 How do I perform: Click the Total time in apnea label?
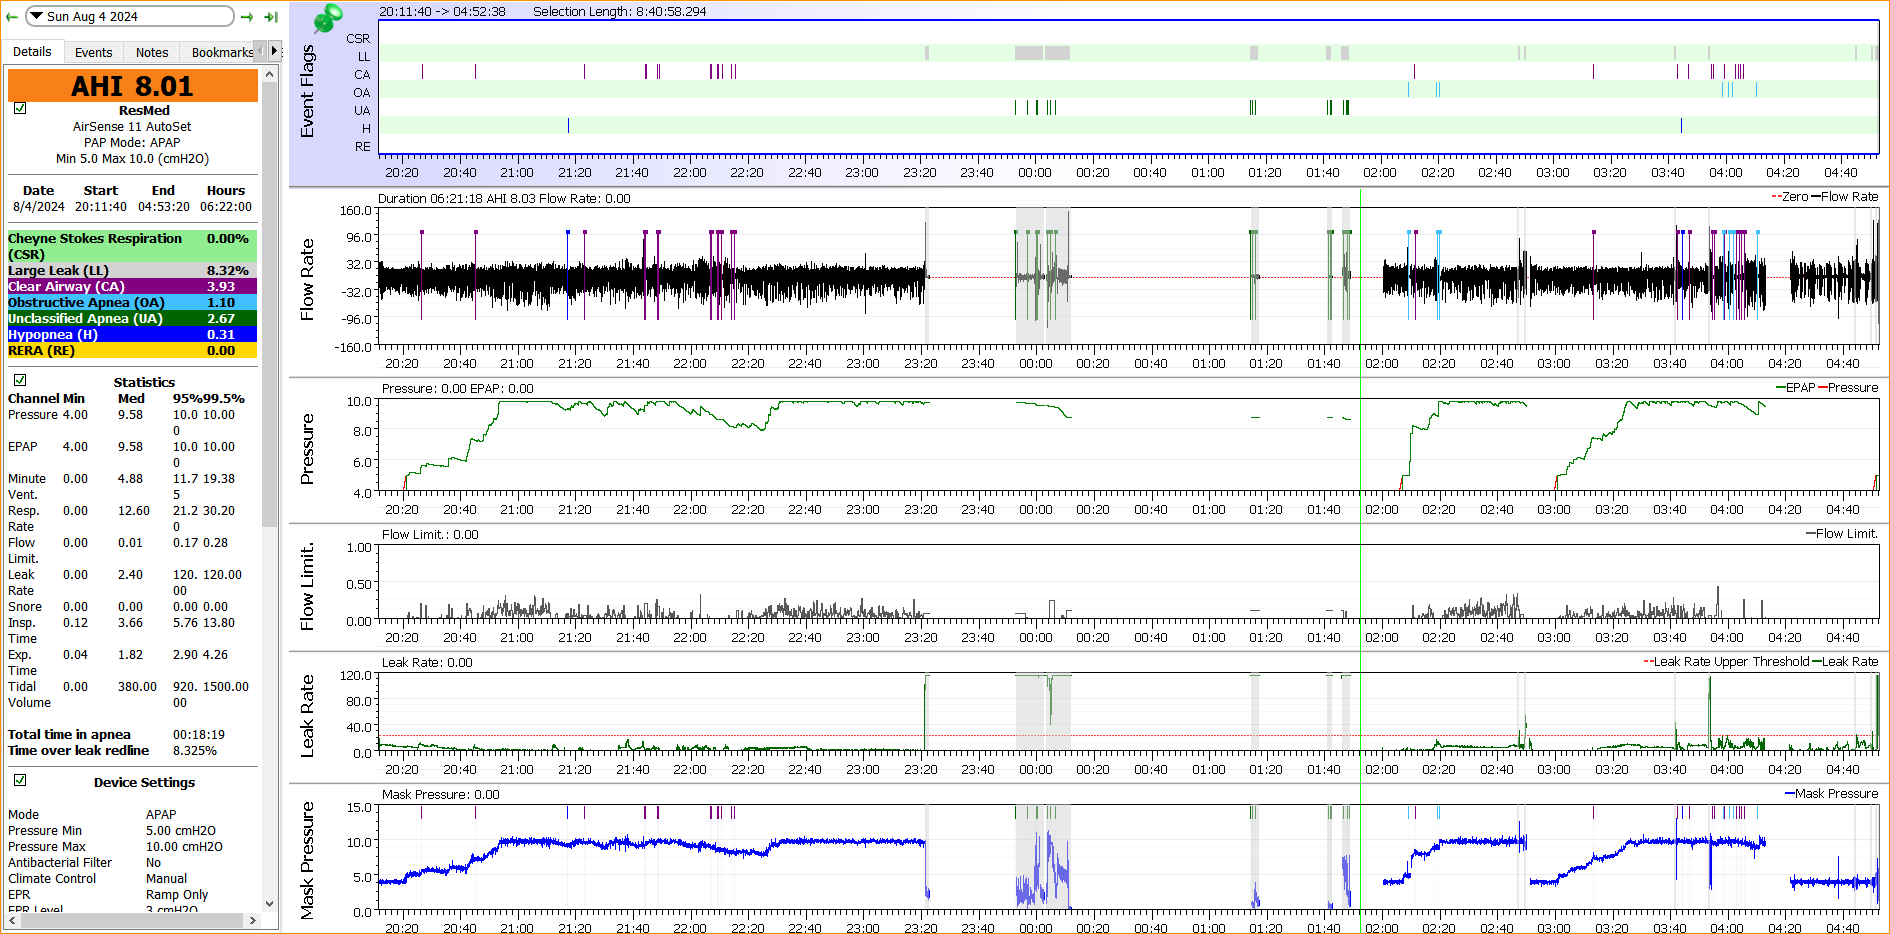[x=69, y=734]
